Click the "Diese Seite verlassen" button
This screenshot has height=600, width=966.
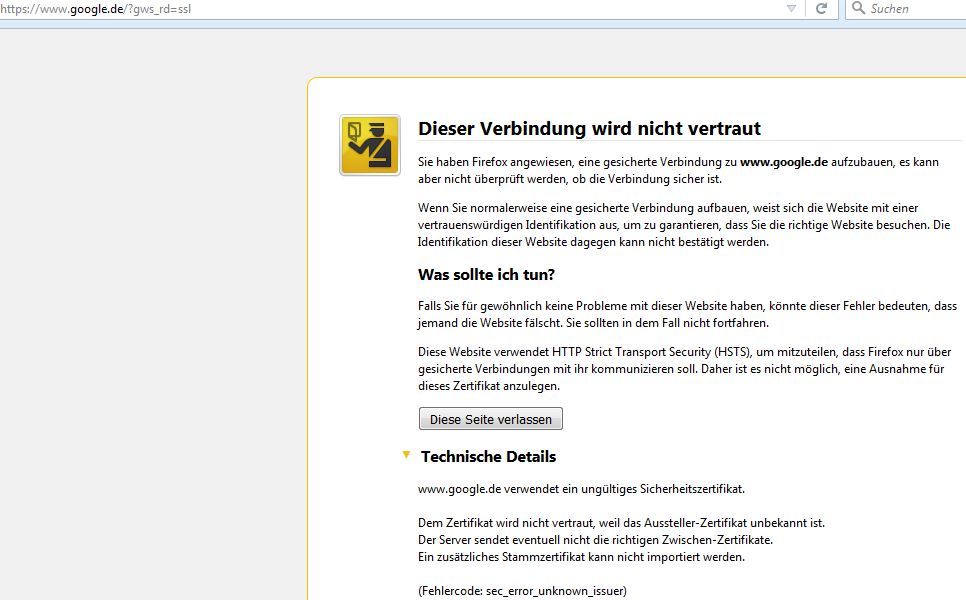[490, 419]
